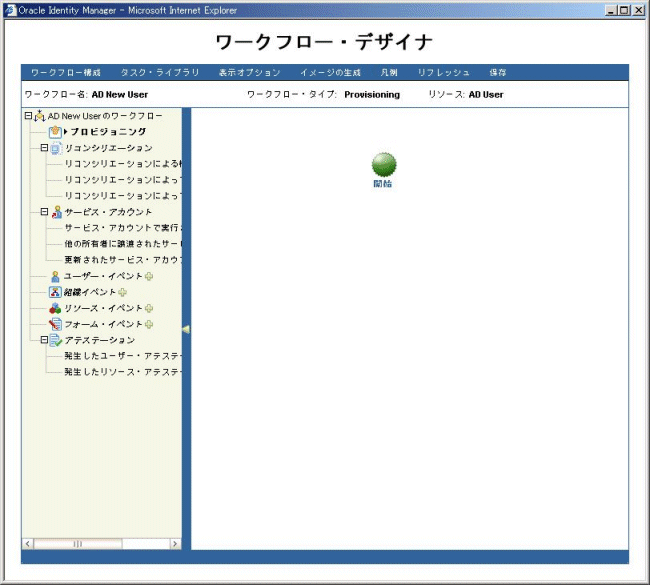Click the plus icon beside リソース・イベント
The image size is (650, 585).
tap(149, 308)
